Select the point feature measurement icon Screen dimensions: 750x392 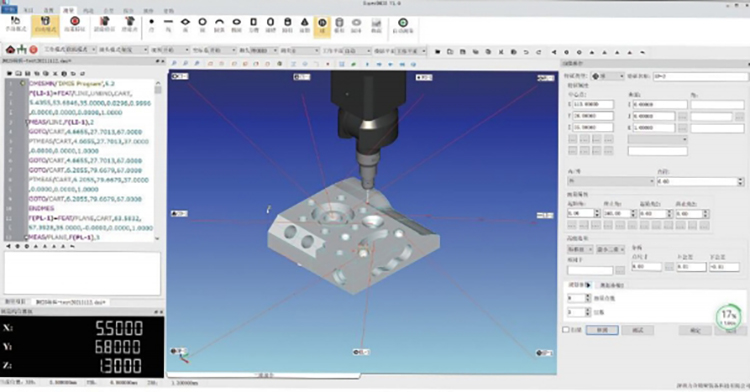(152, 25)
